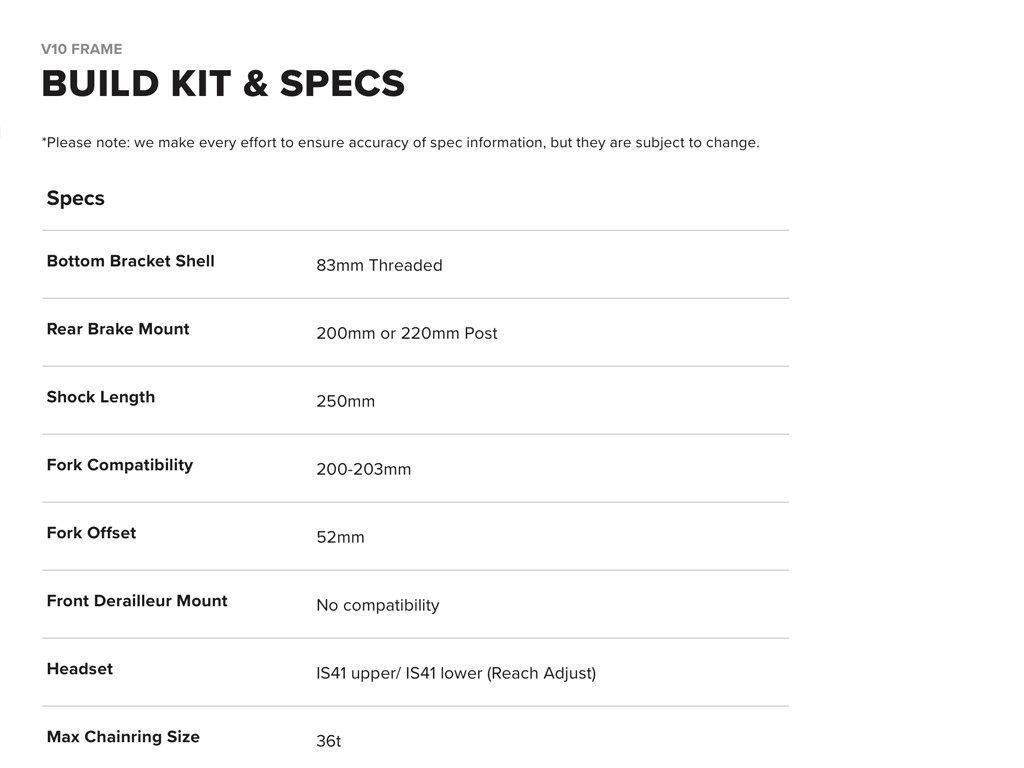
Task: Select the 36t chainring value
Action: tap(328, 741)
